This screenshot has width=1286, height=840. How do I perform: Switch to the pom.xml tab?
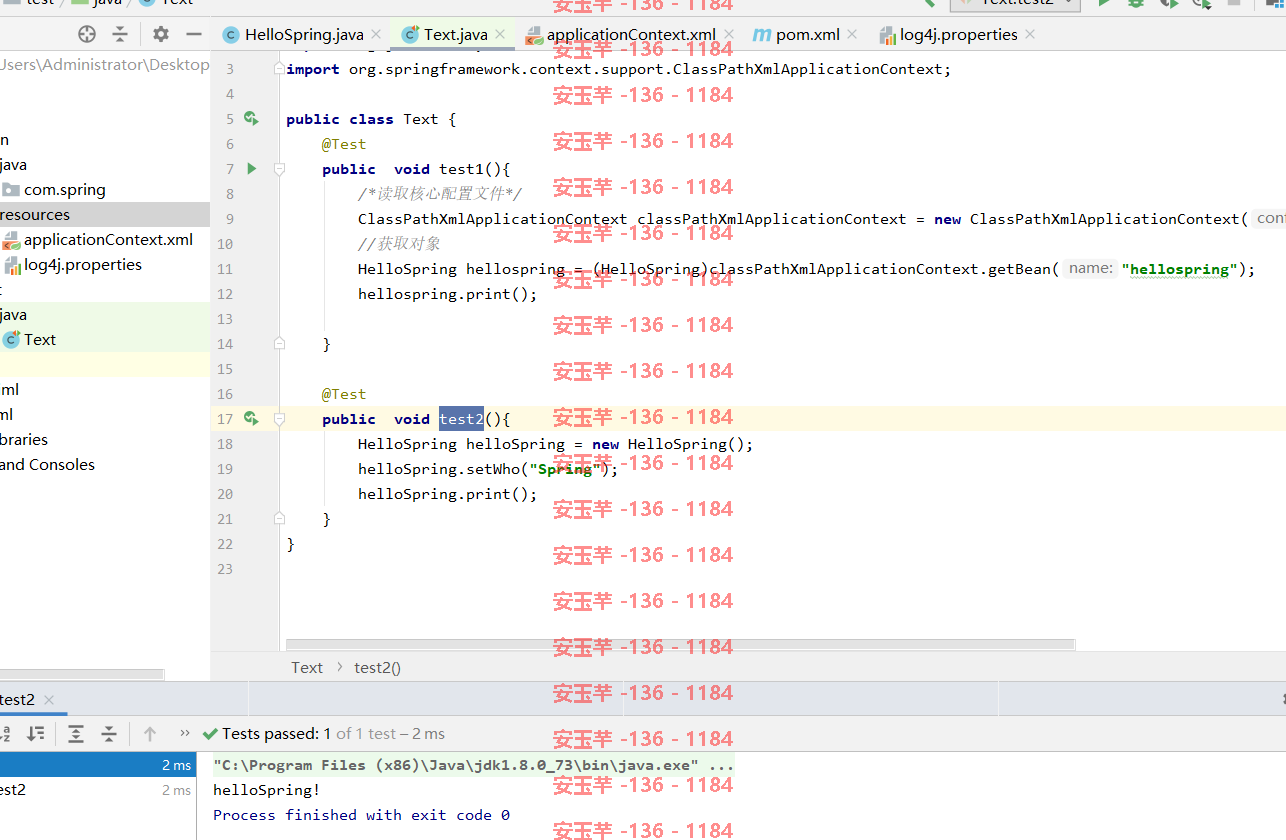(807, 35)
